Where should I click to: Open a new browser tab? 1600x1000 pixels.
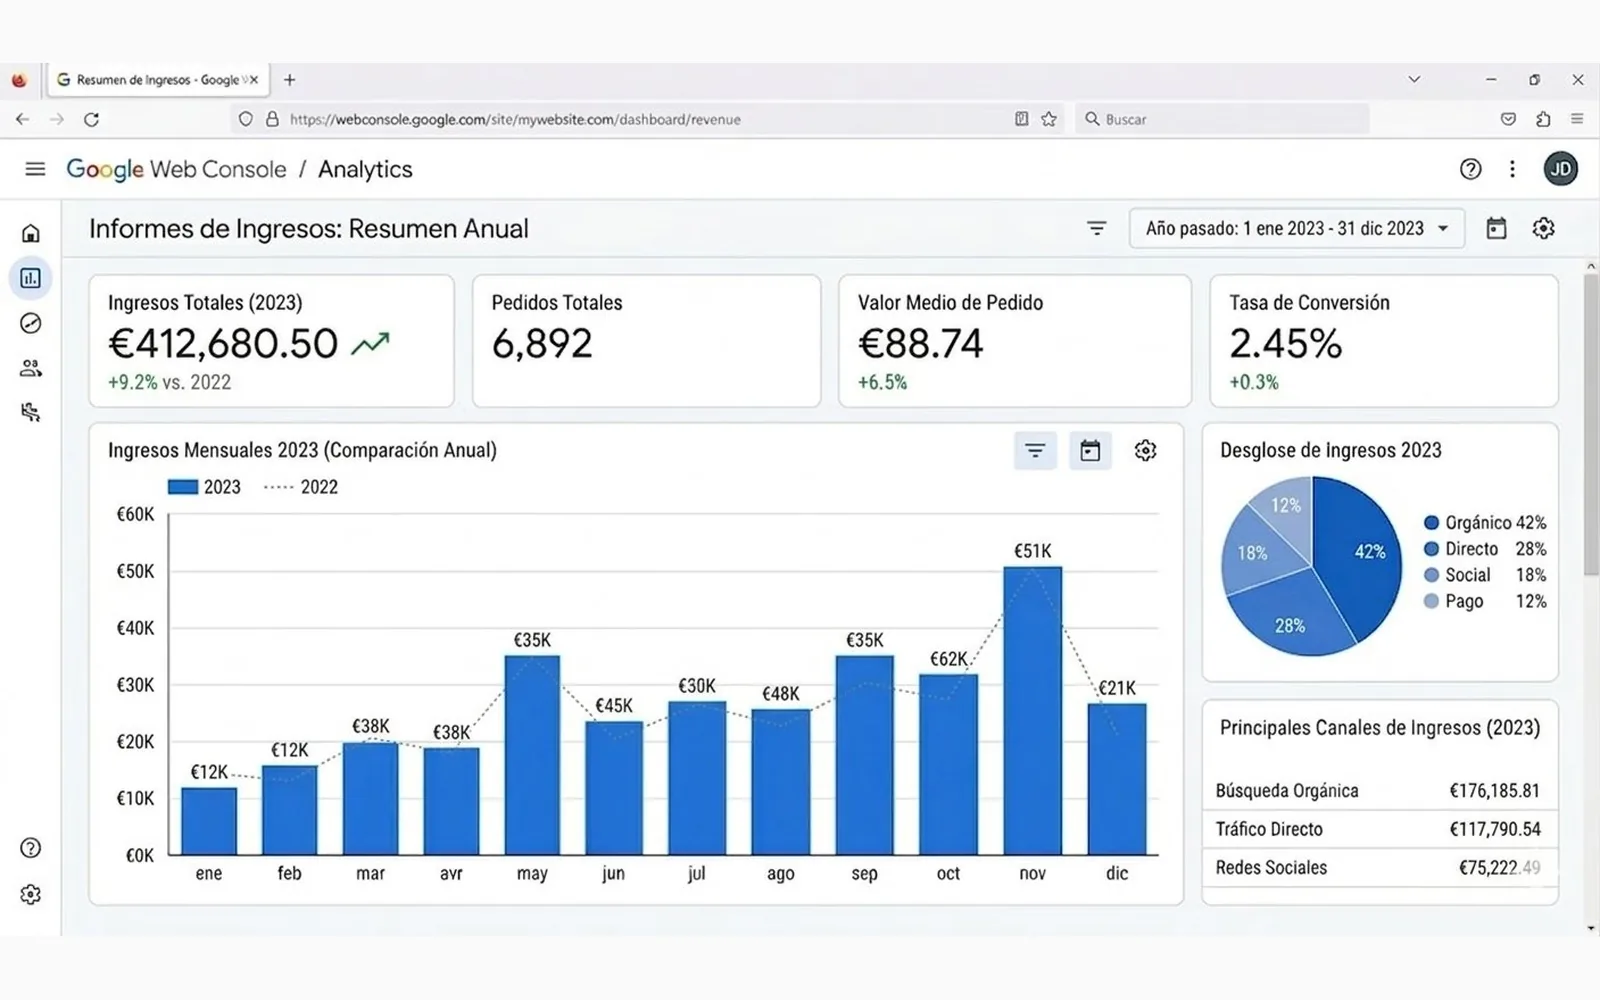[289, 80]
